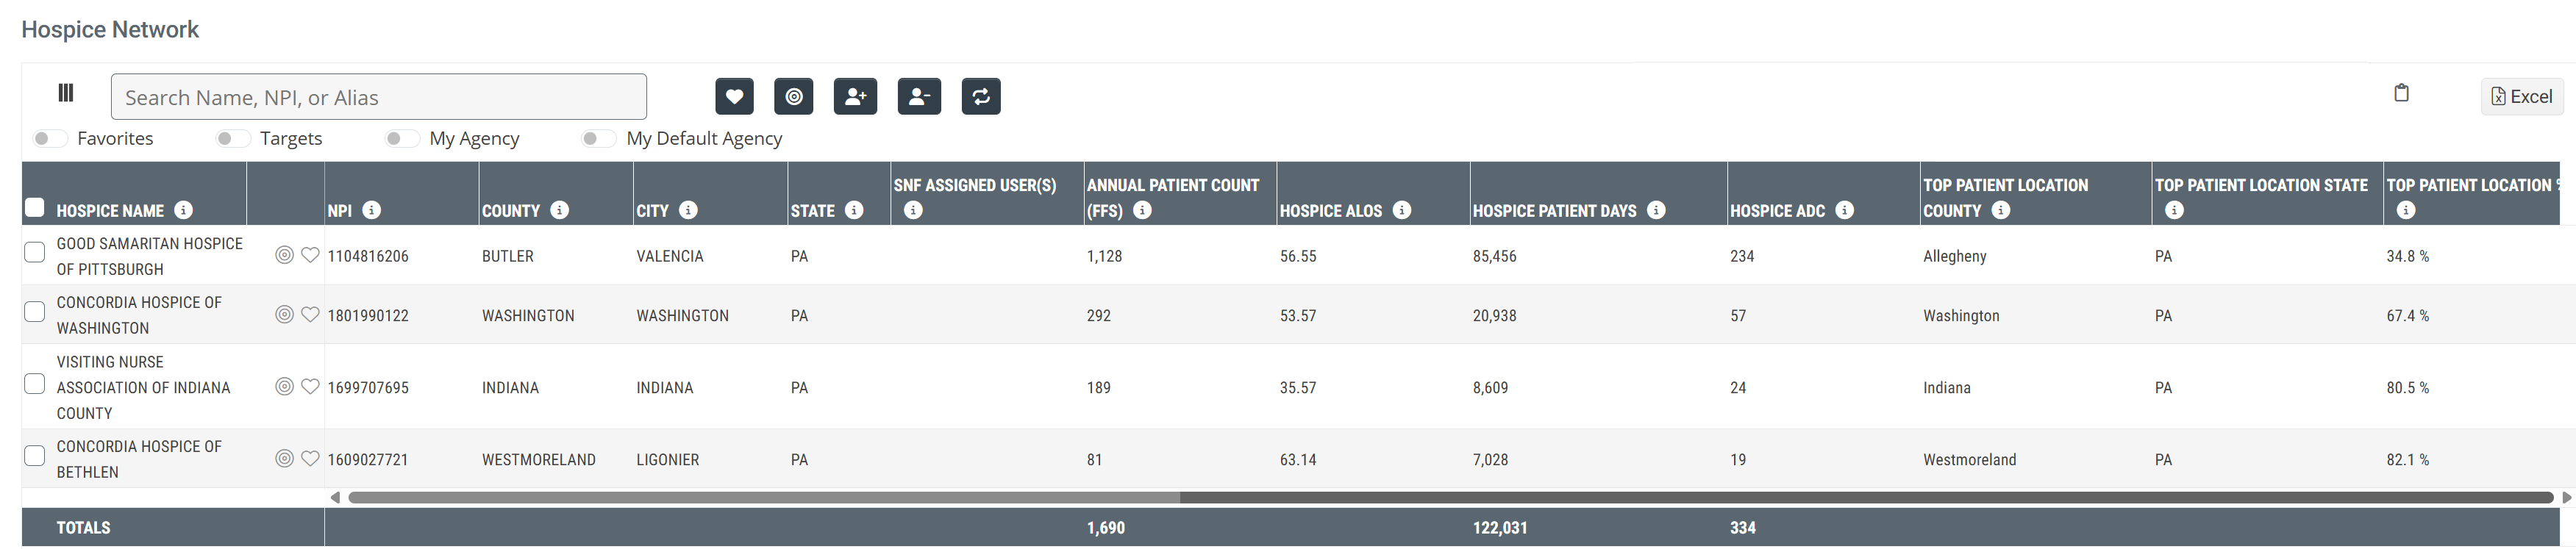Click the remove user assignment icon

click(918, 97)
